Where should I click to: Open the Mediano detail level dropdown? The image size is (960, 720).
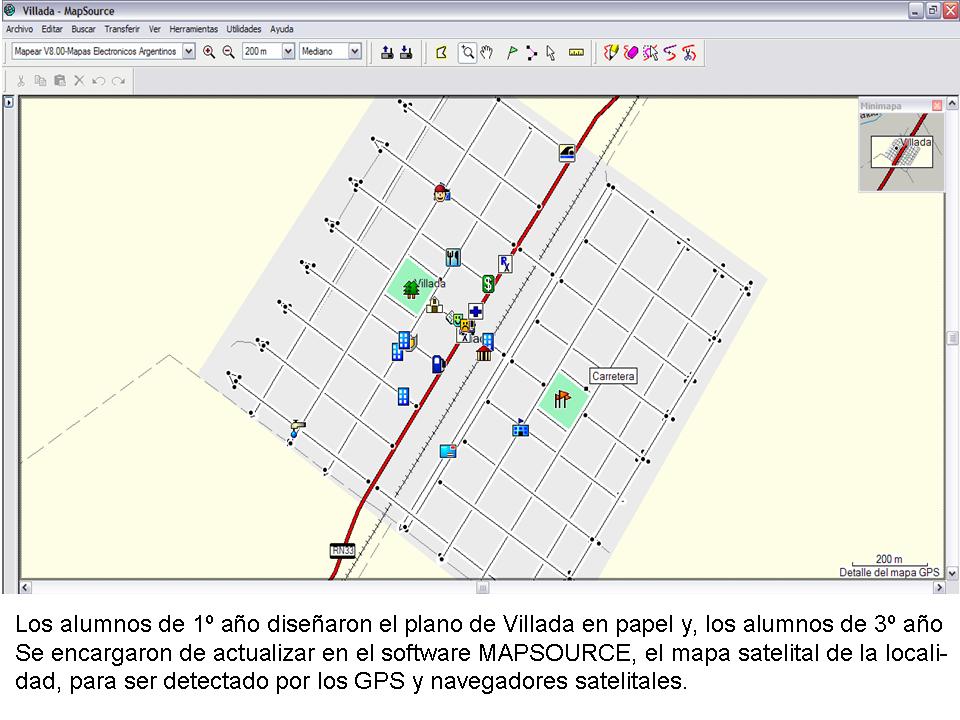coord(354,52)
